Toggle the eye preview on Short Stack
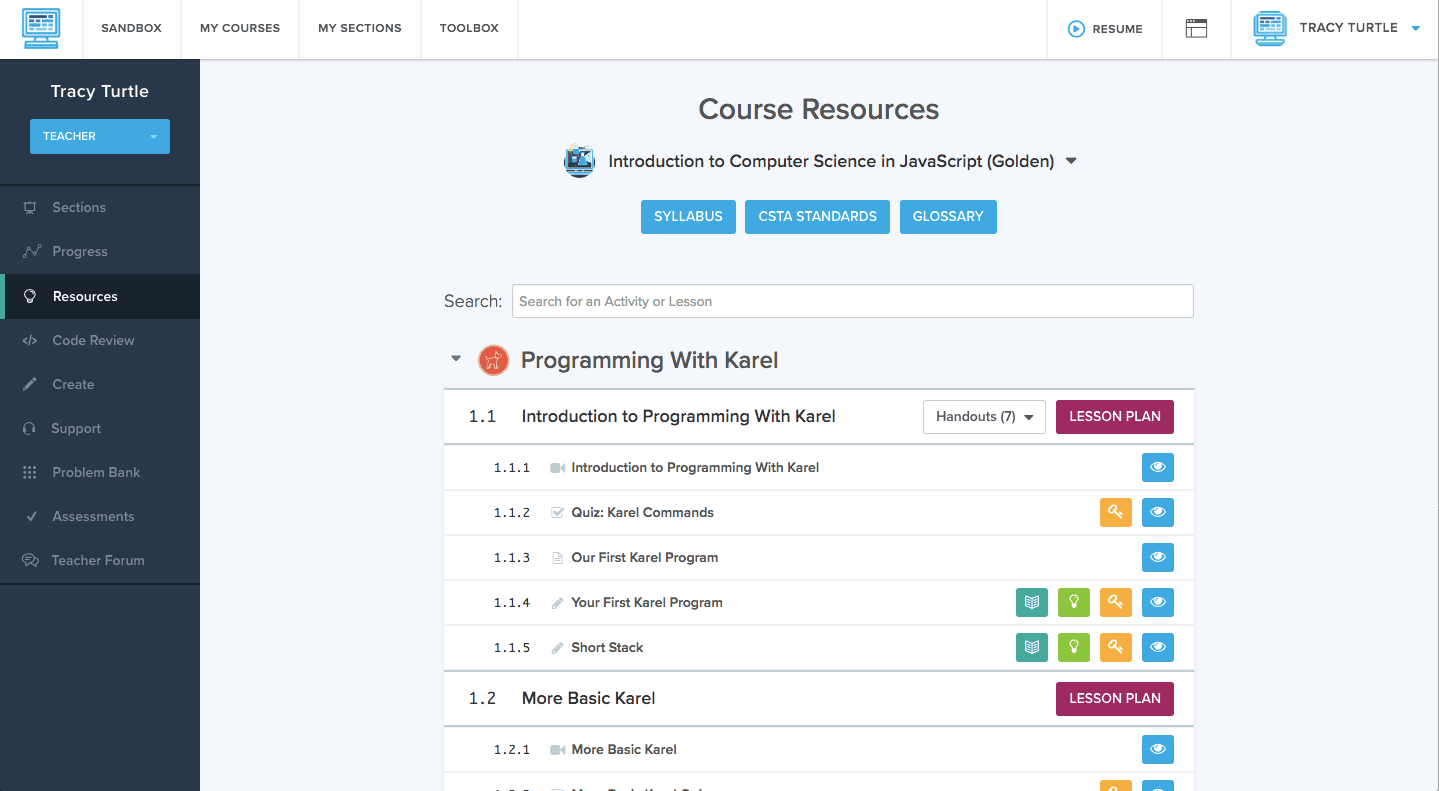Viewport: 1439px width, 791px height. pos(1157,647)
